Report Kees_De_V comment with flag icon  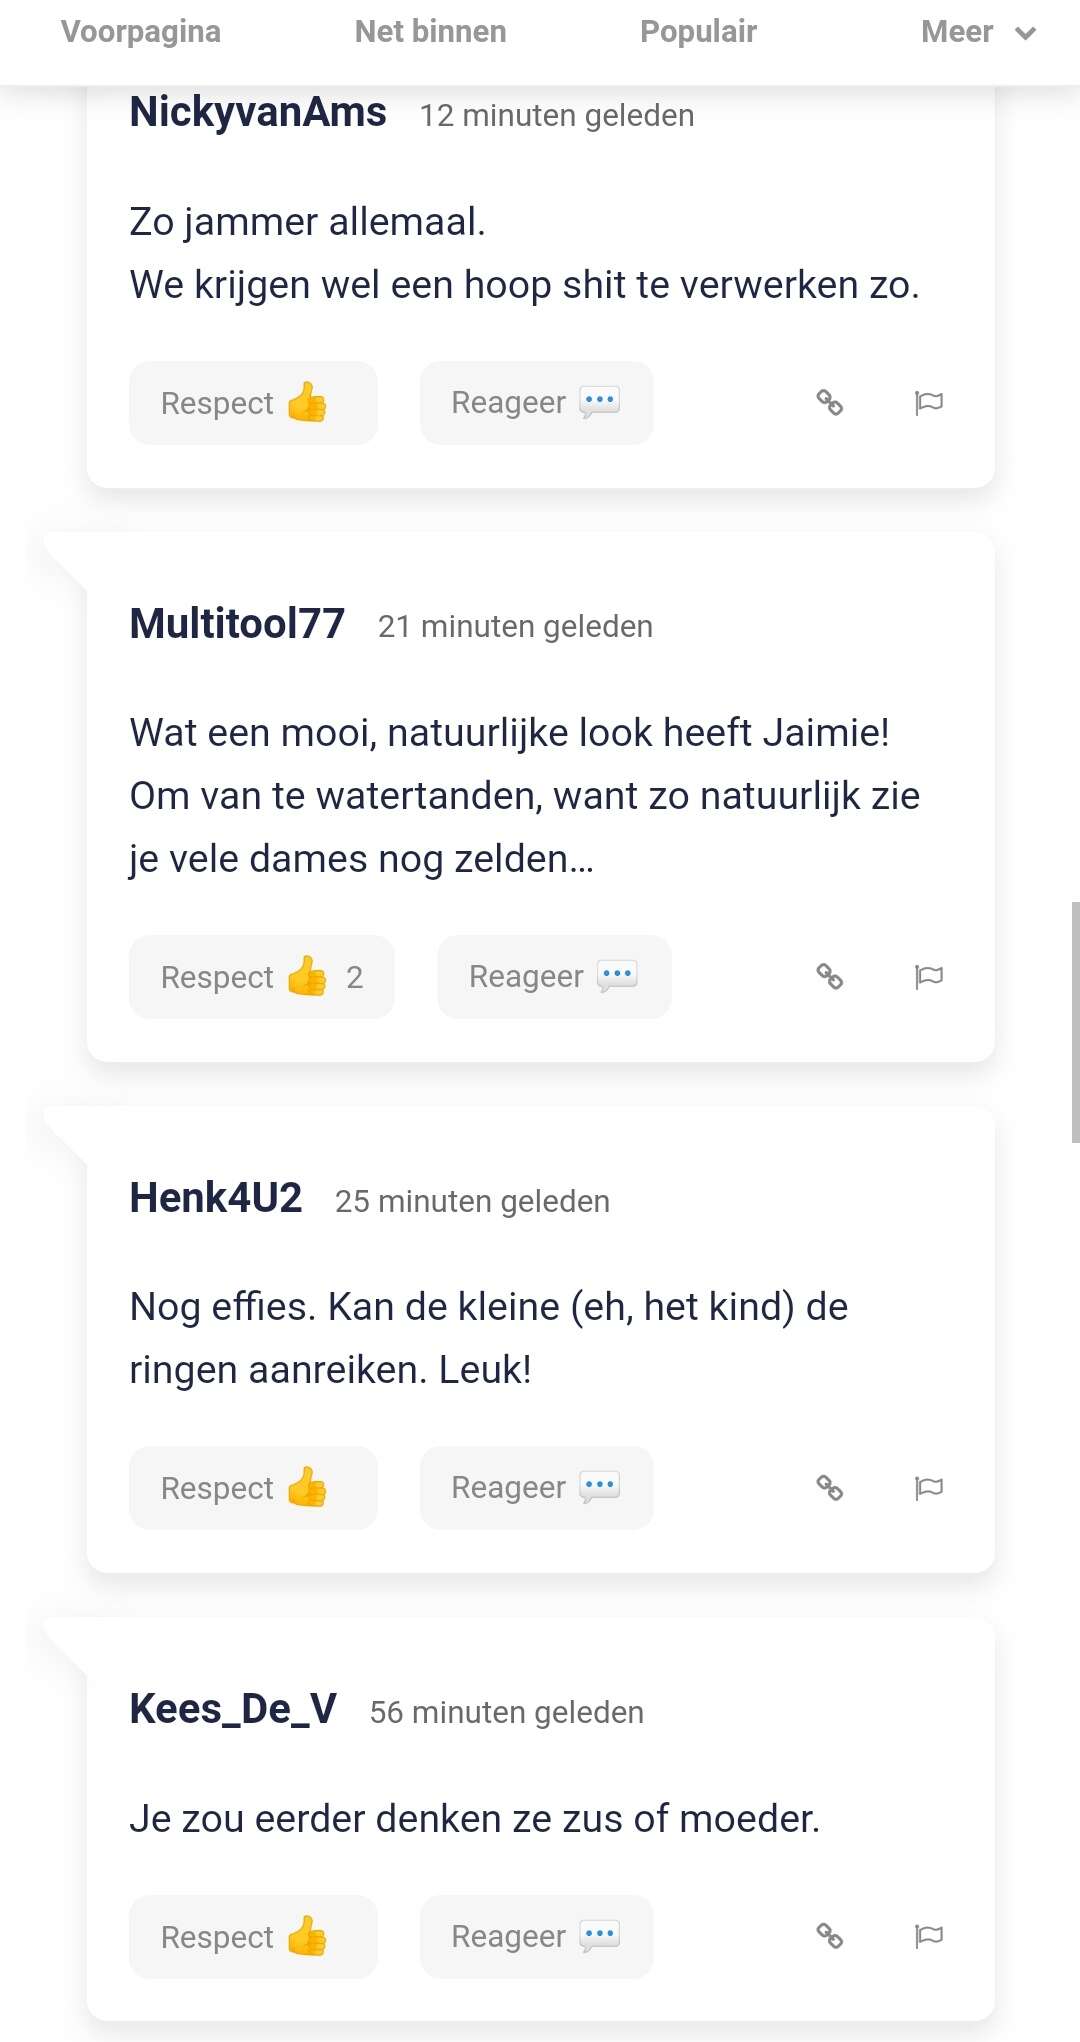tap(929, 1937)
